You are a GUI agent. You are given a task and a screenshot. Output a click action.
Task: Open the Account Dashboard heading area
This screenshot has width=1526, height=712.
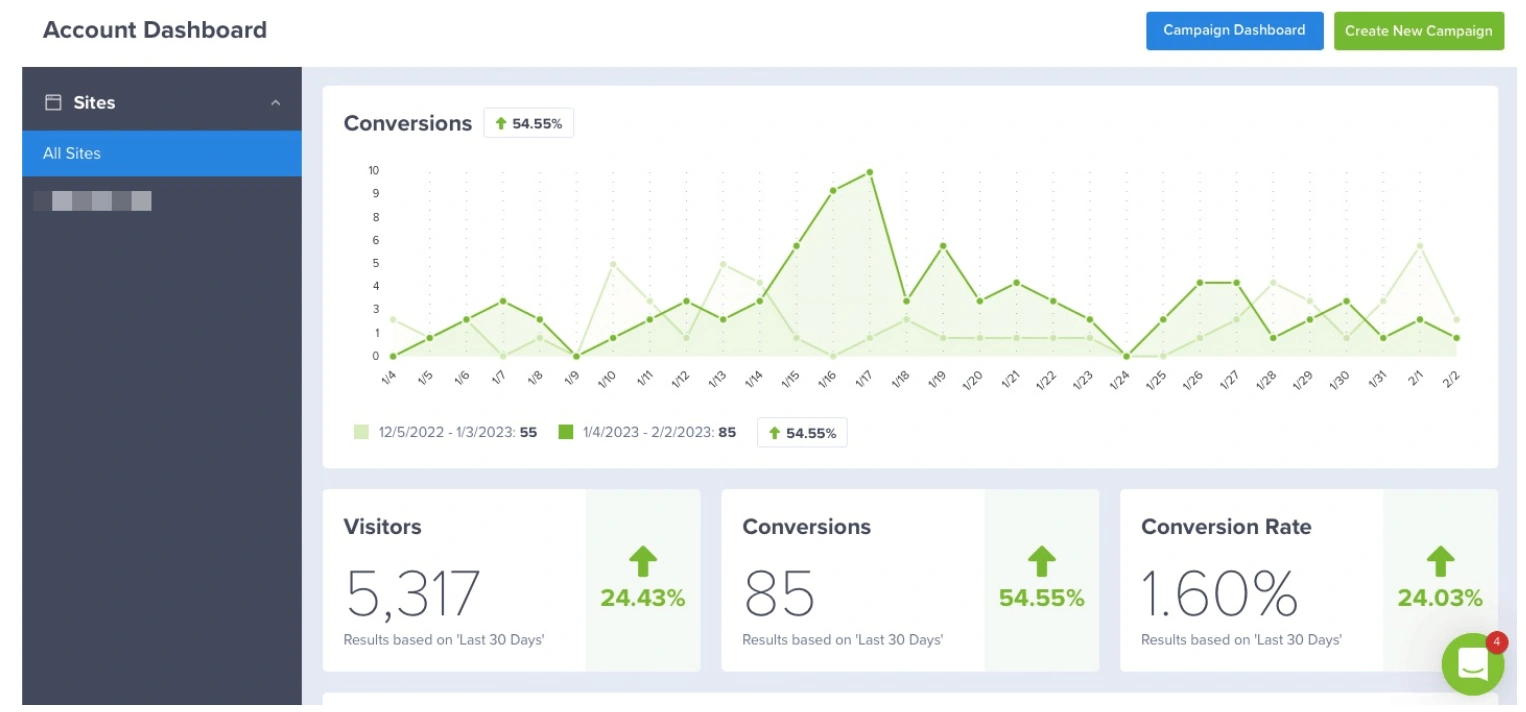click(154, 29)
